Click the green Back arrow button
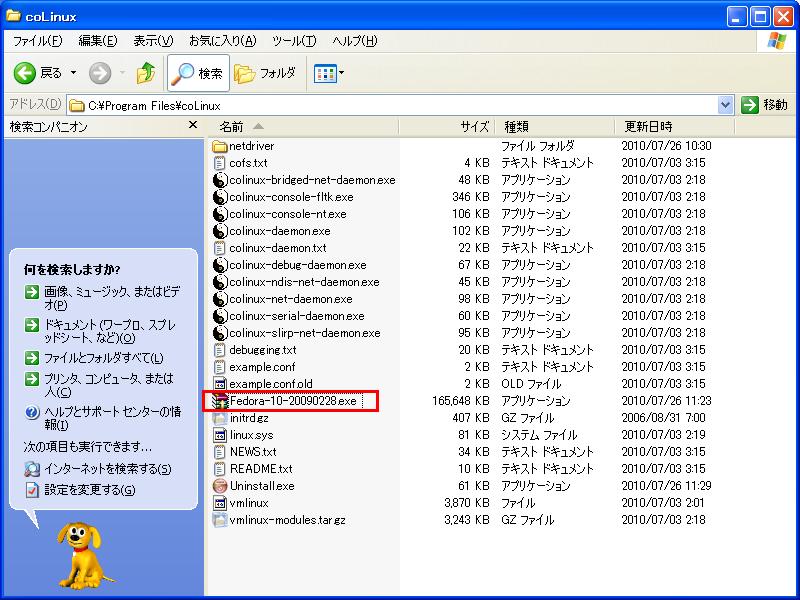 point(24,73)
